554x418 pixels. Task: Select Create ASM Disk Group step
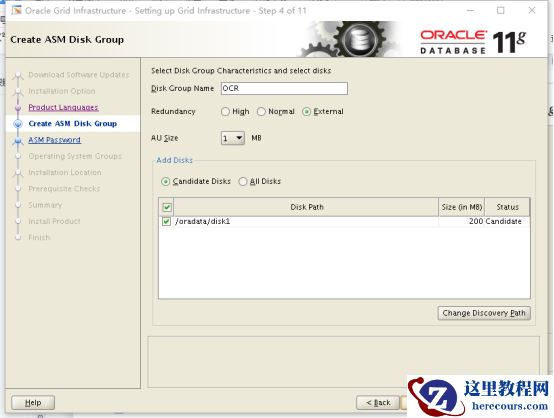pos(73,124)
